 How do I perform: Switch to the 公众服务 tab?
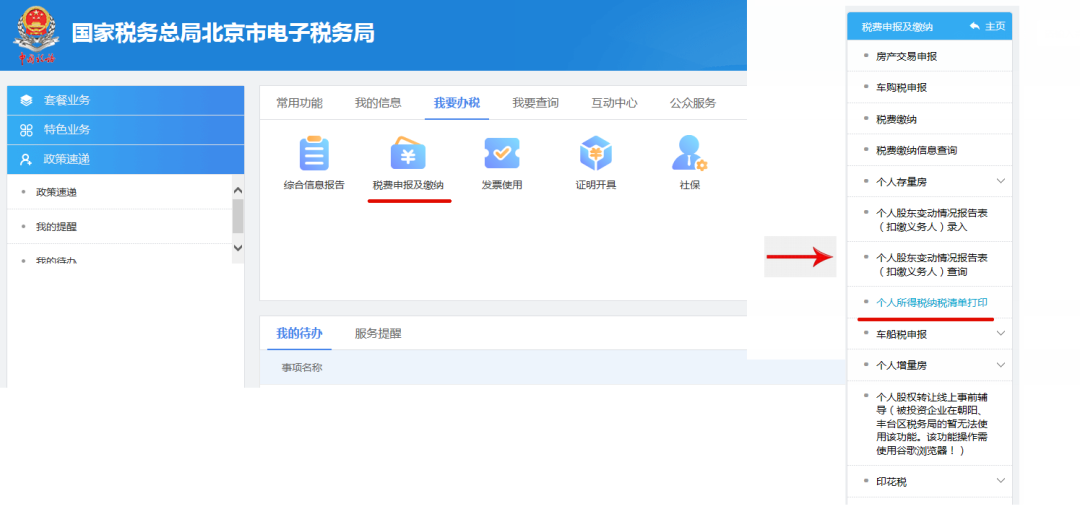tap(693, 103)
